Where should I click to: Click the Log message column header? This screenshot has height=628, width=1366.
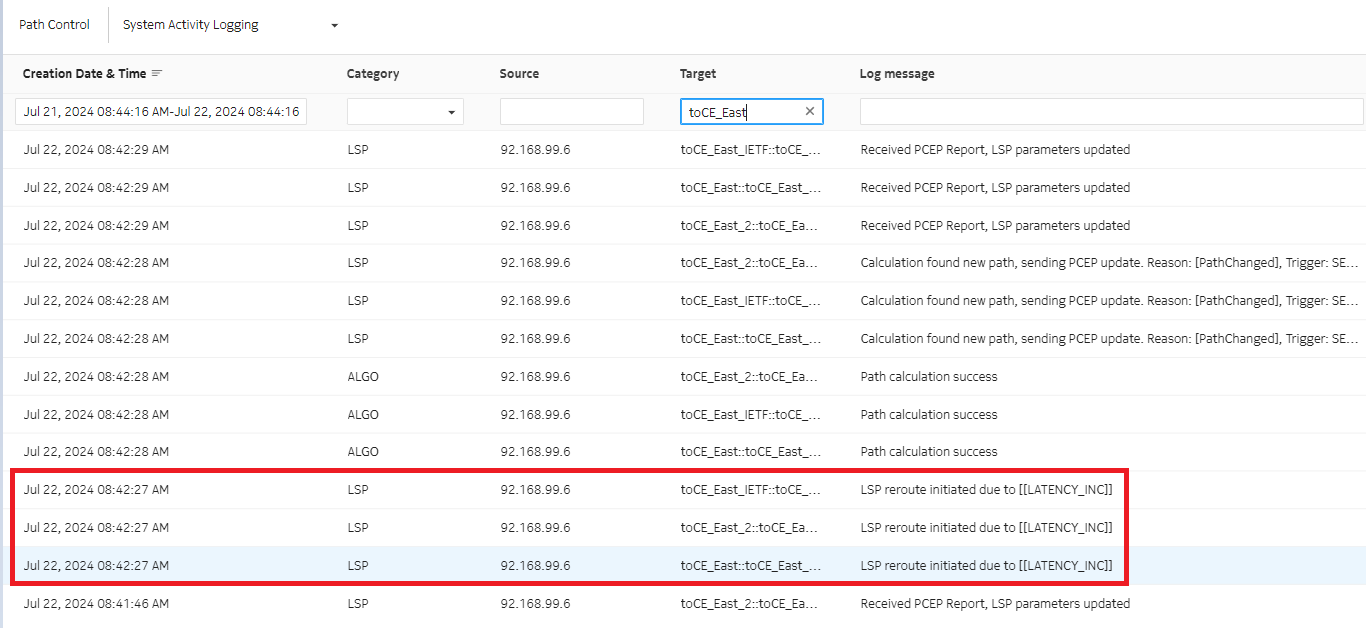pyautogui.click(x=897, y=74)
